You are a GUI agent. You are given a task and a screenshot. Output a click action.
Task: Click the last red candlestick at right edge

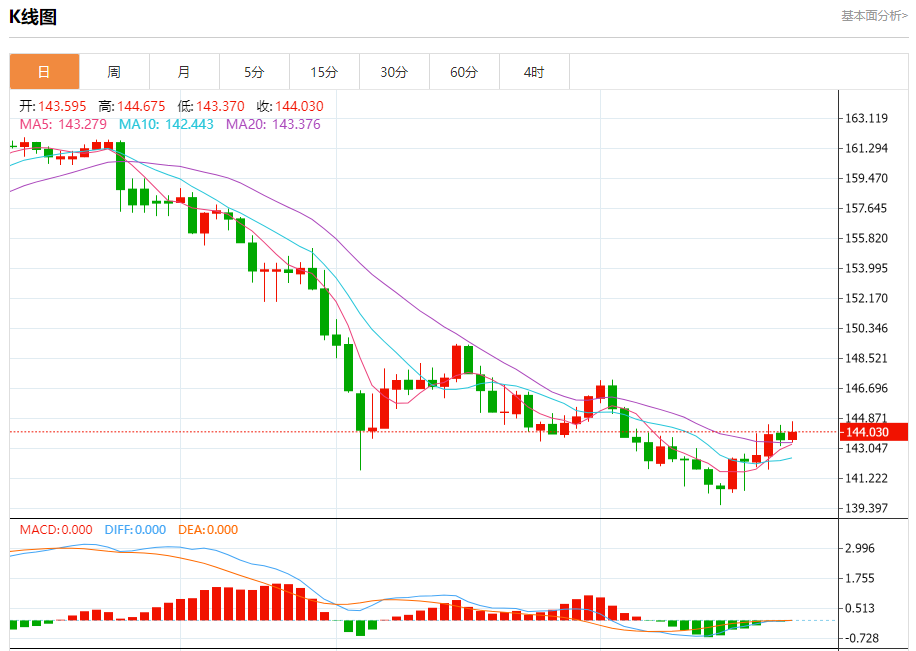click(793, 435)
